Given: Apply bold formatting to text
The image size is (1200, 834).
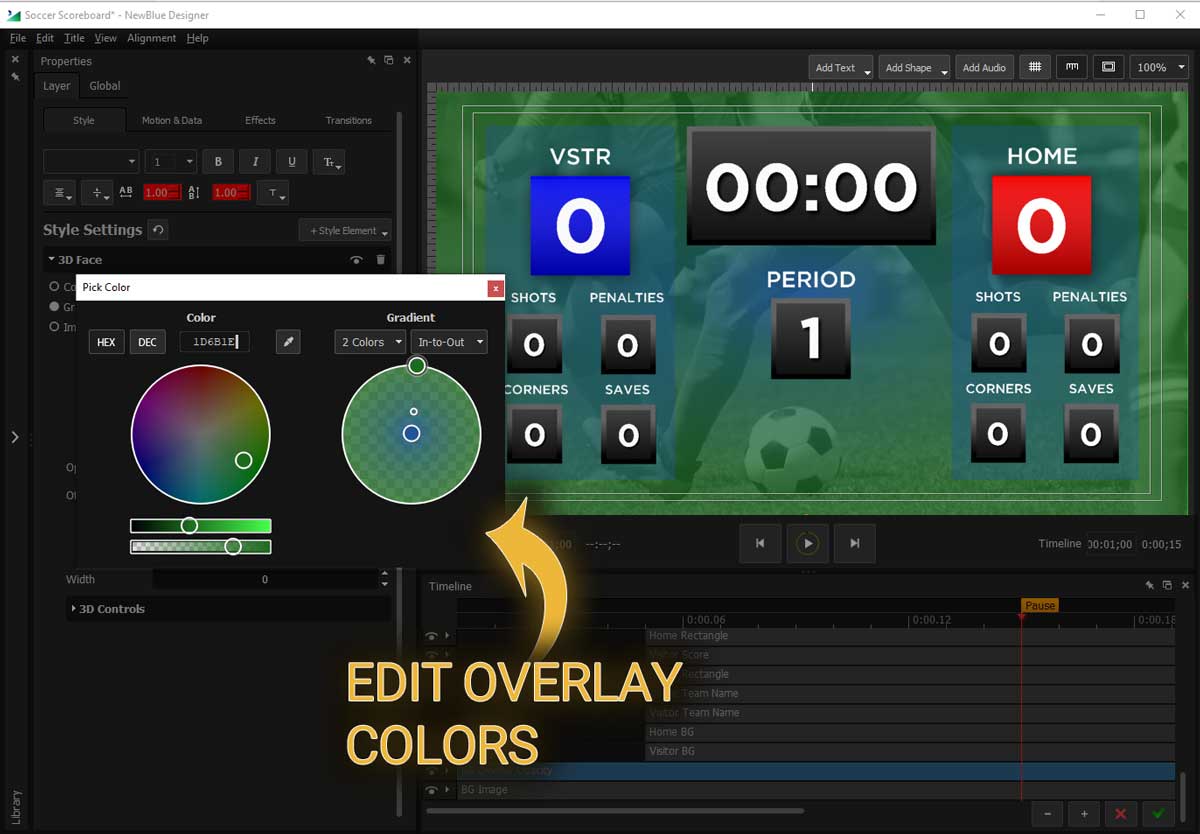Looking at the screenshot, I should pos(217,161).
